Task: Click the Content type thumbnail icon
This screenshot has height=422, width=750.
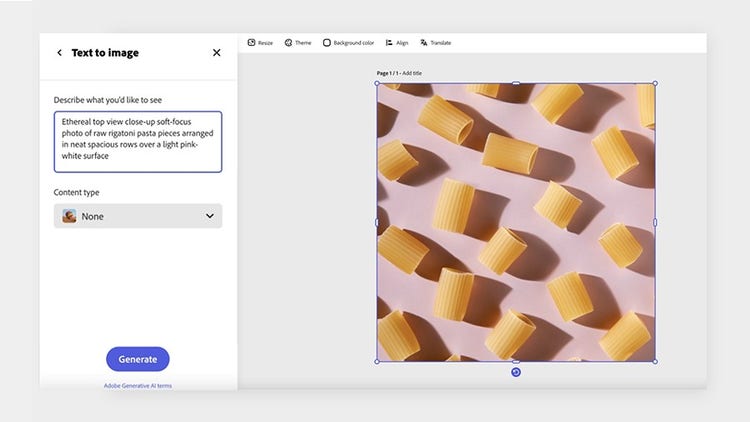Action: click(x=69, y=216)
